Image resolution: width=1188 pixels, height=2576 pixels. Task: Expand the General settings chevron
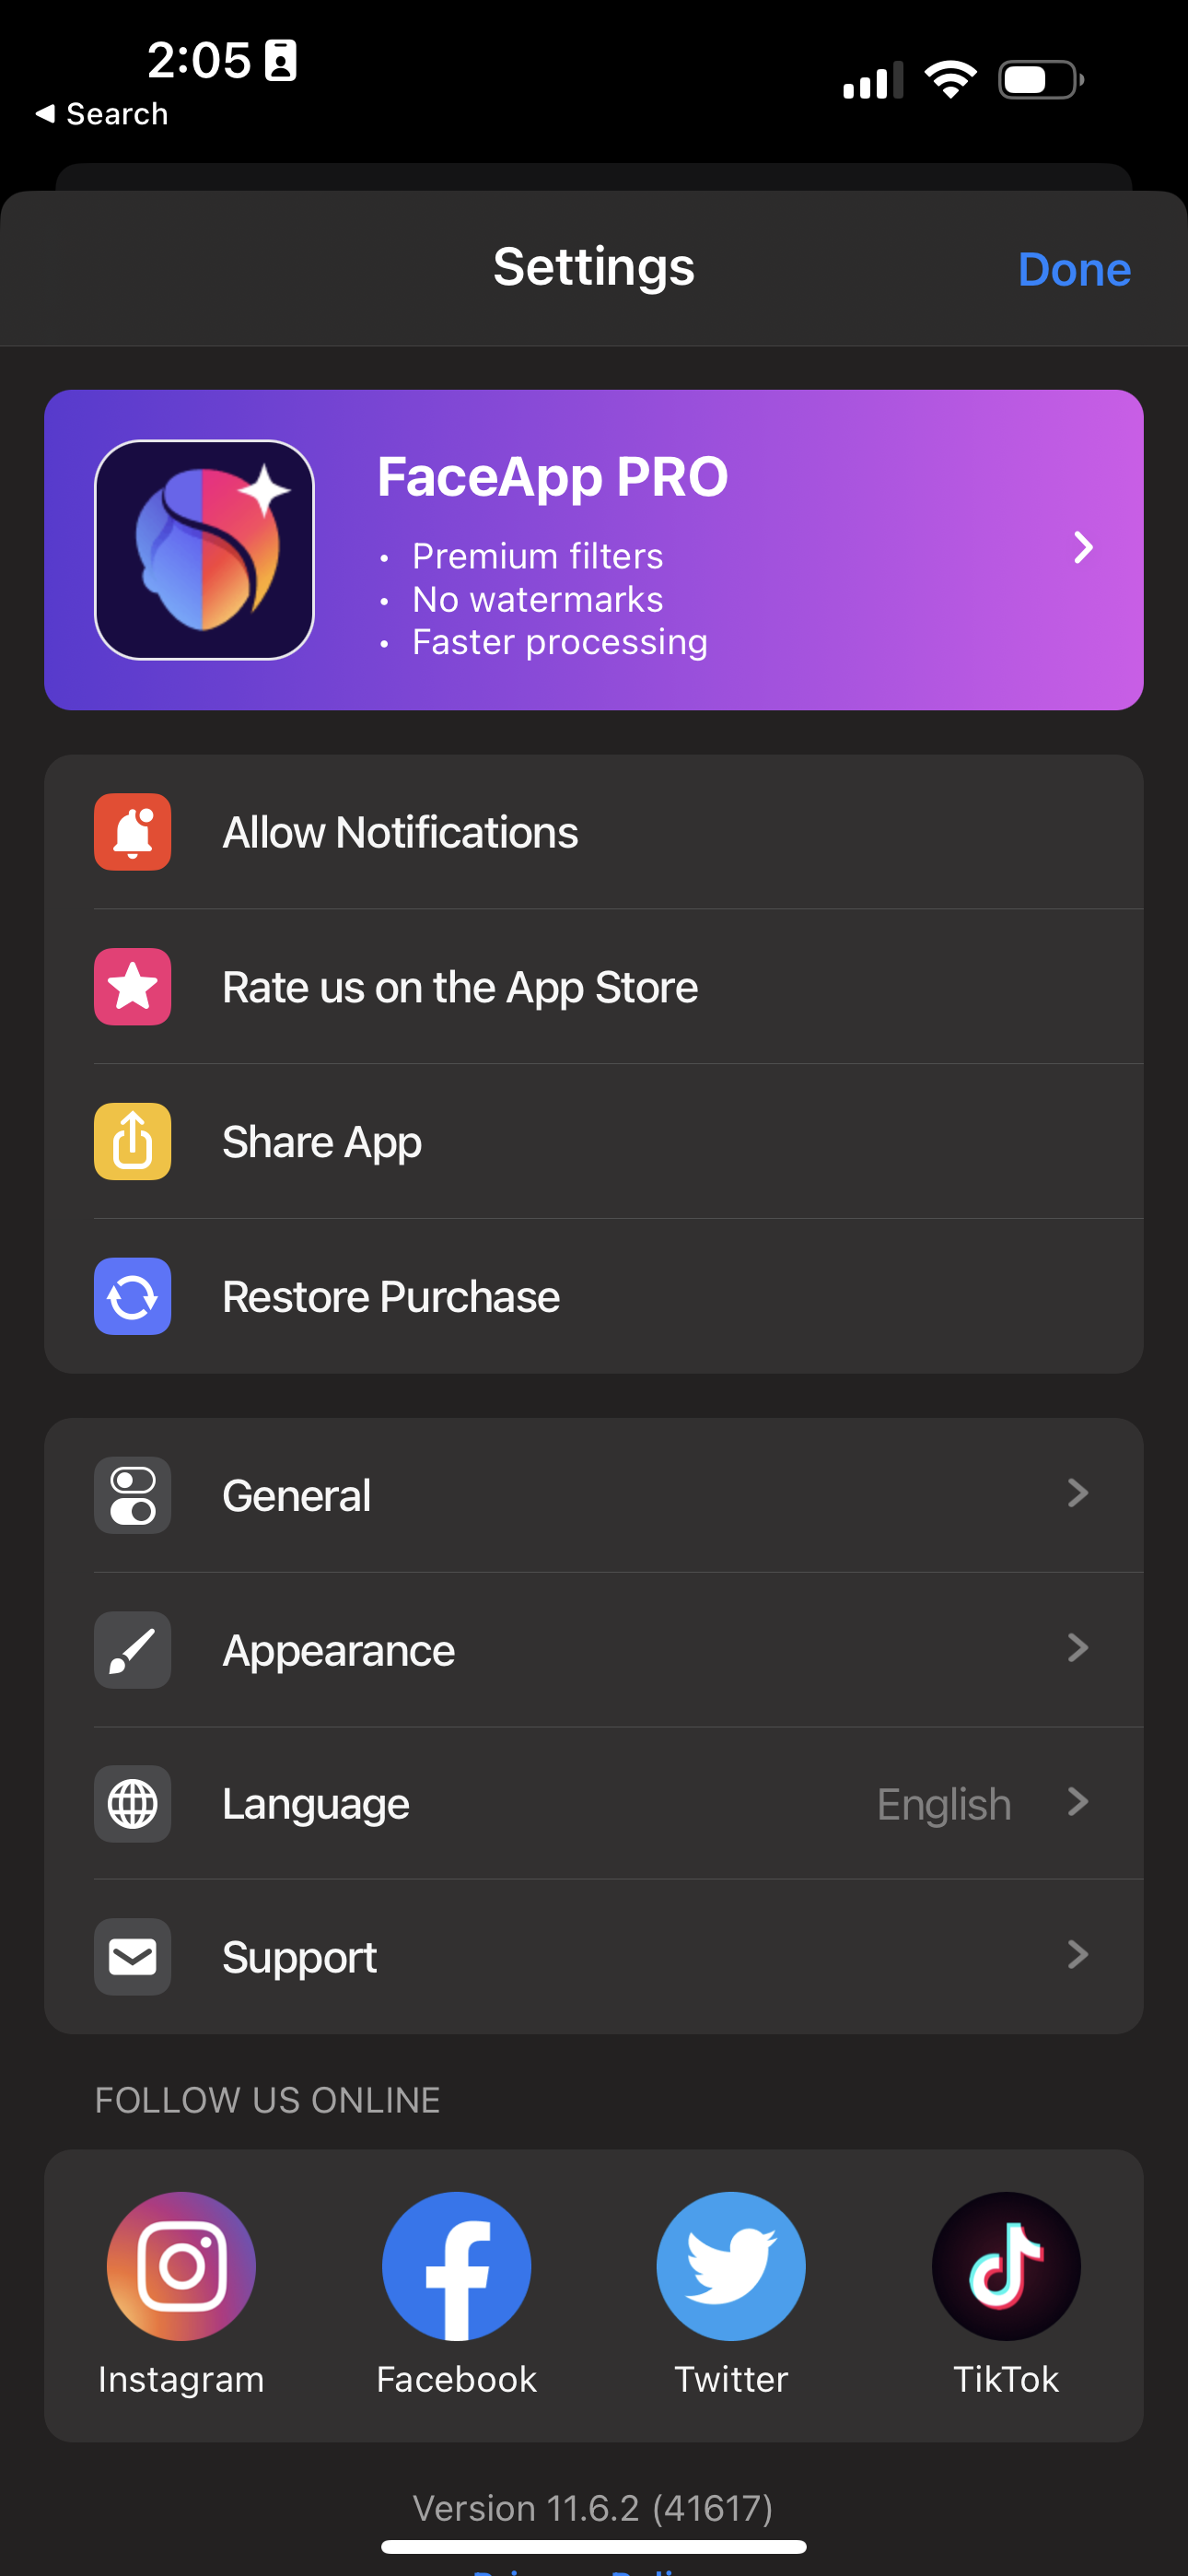[x=1077, y=1494]
